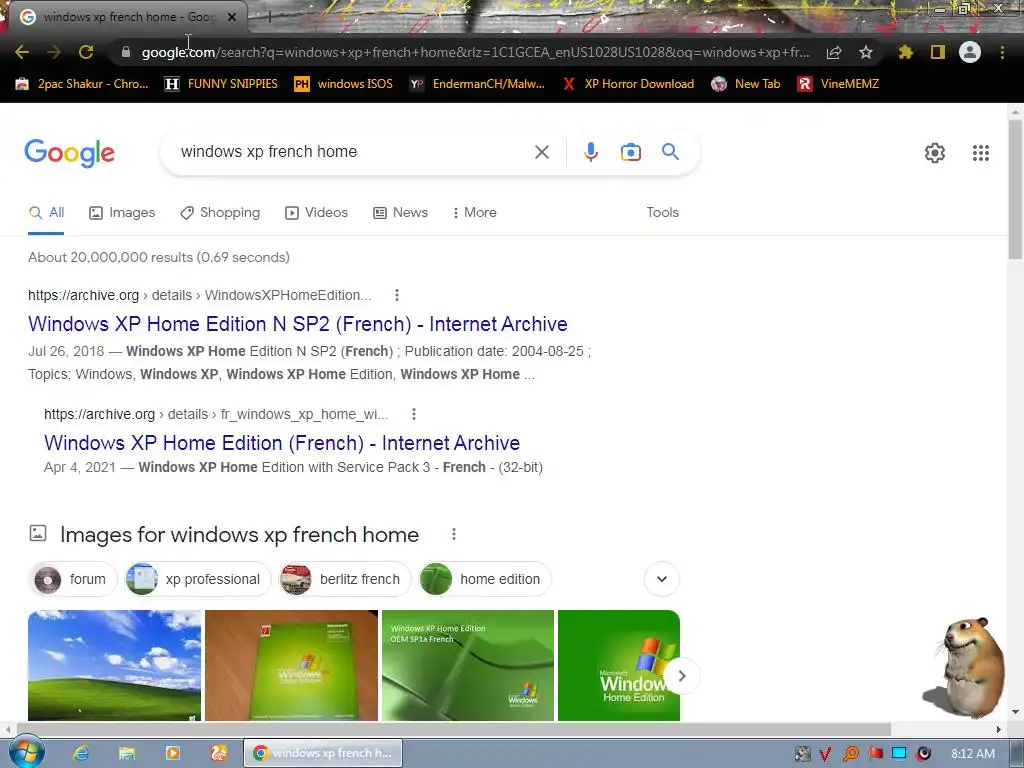Open Google quick settings gear
This screenshot has height=768, width=1024.
pos(935,153)
